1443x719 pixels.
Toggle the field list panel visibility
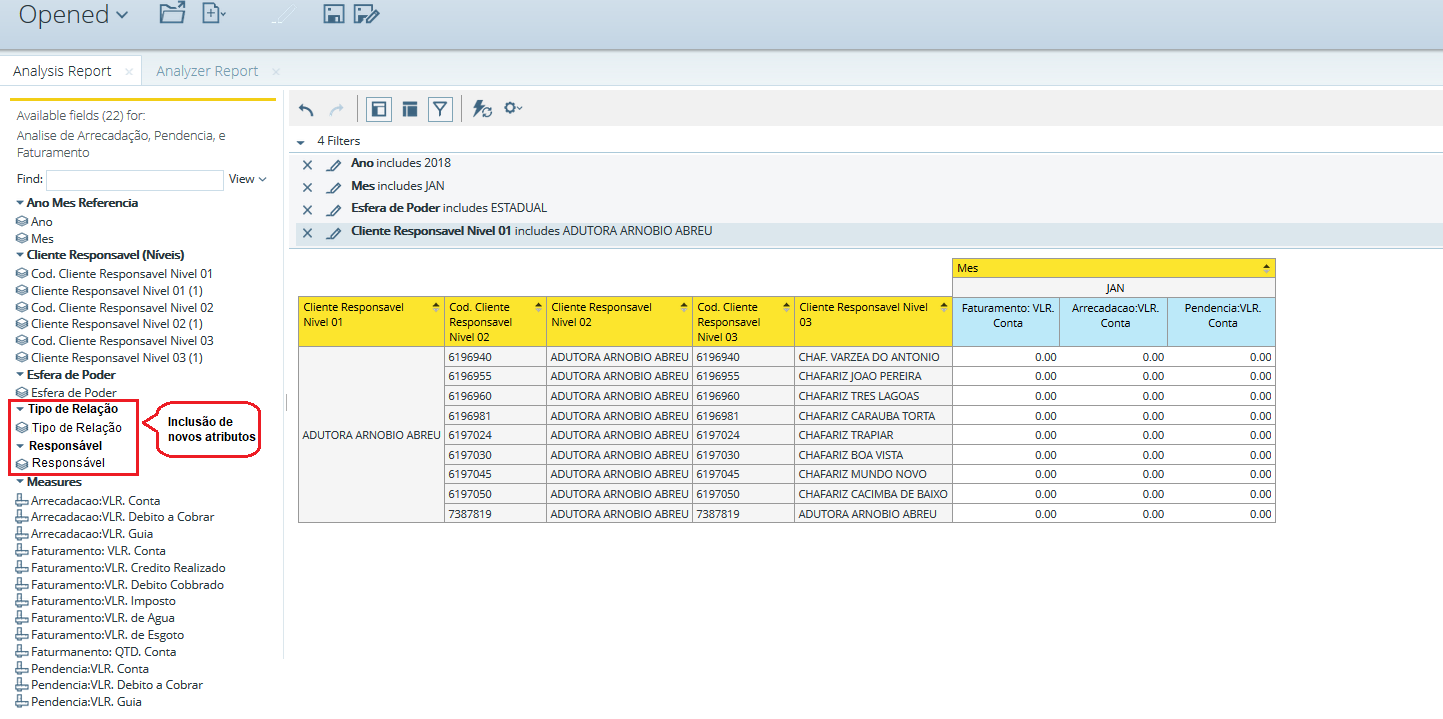tap(378, 109)
